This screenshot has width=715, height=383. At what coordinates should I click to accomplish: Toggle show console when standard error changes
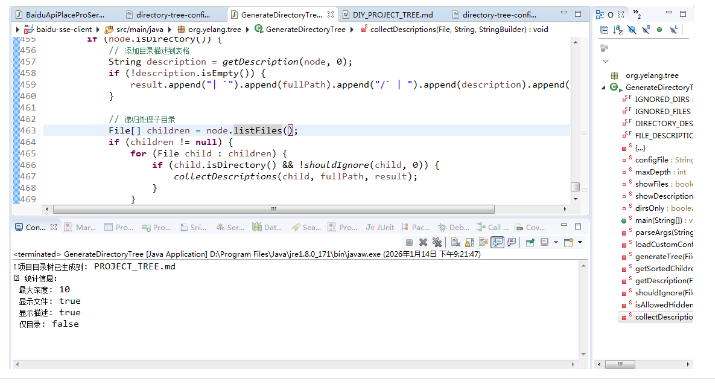coord(511,243)
